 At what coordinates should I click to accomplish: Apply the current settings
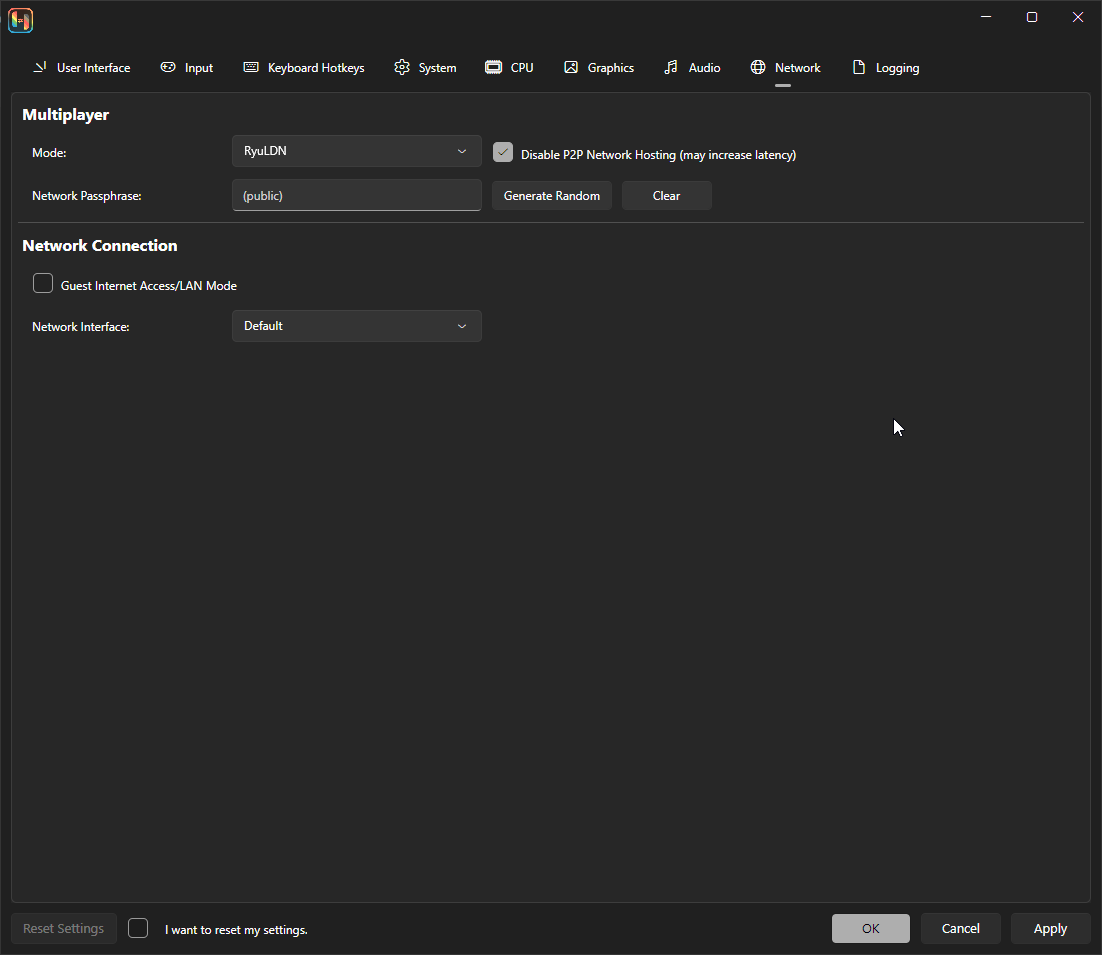tap(1051, 928)
